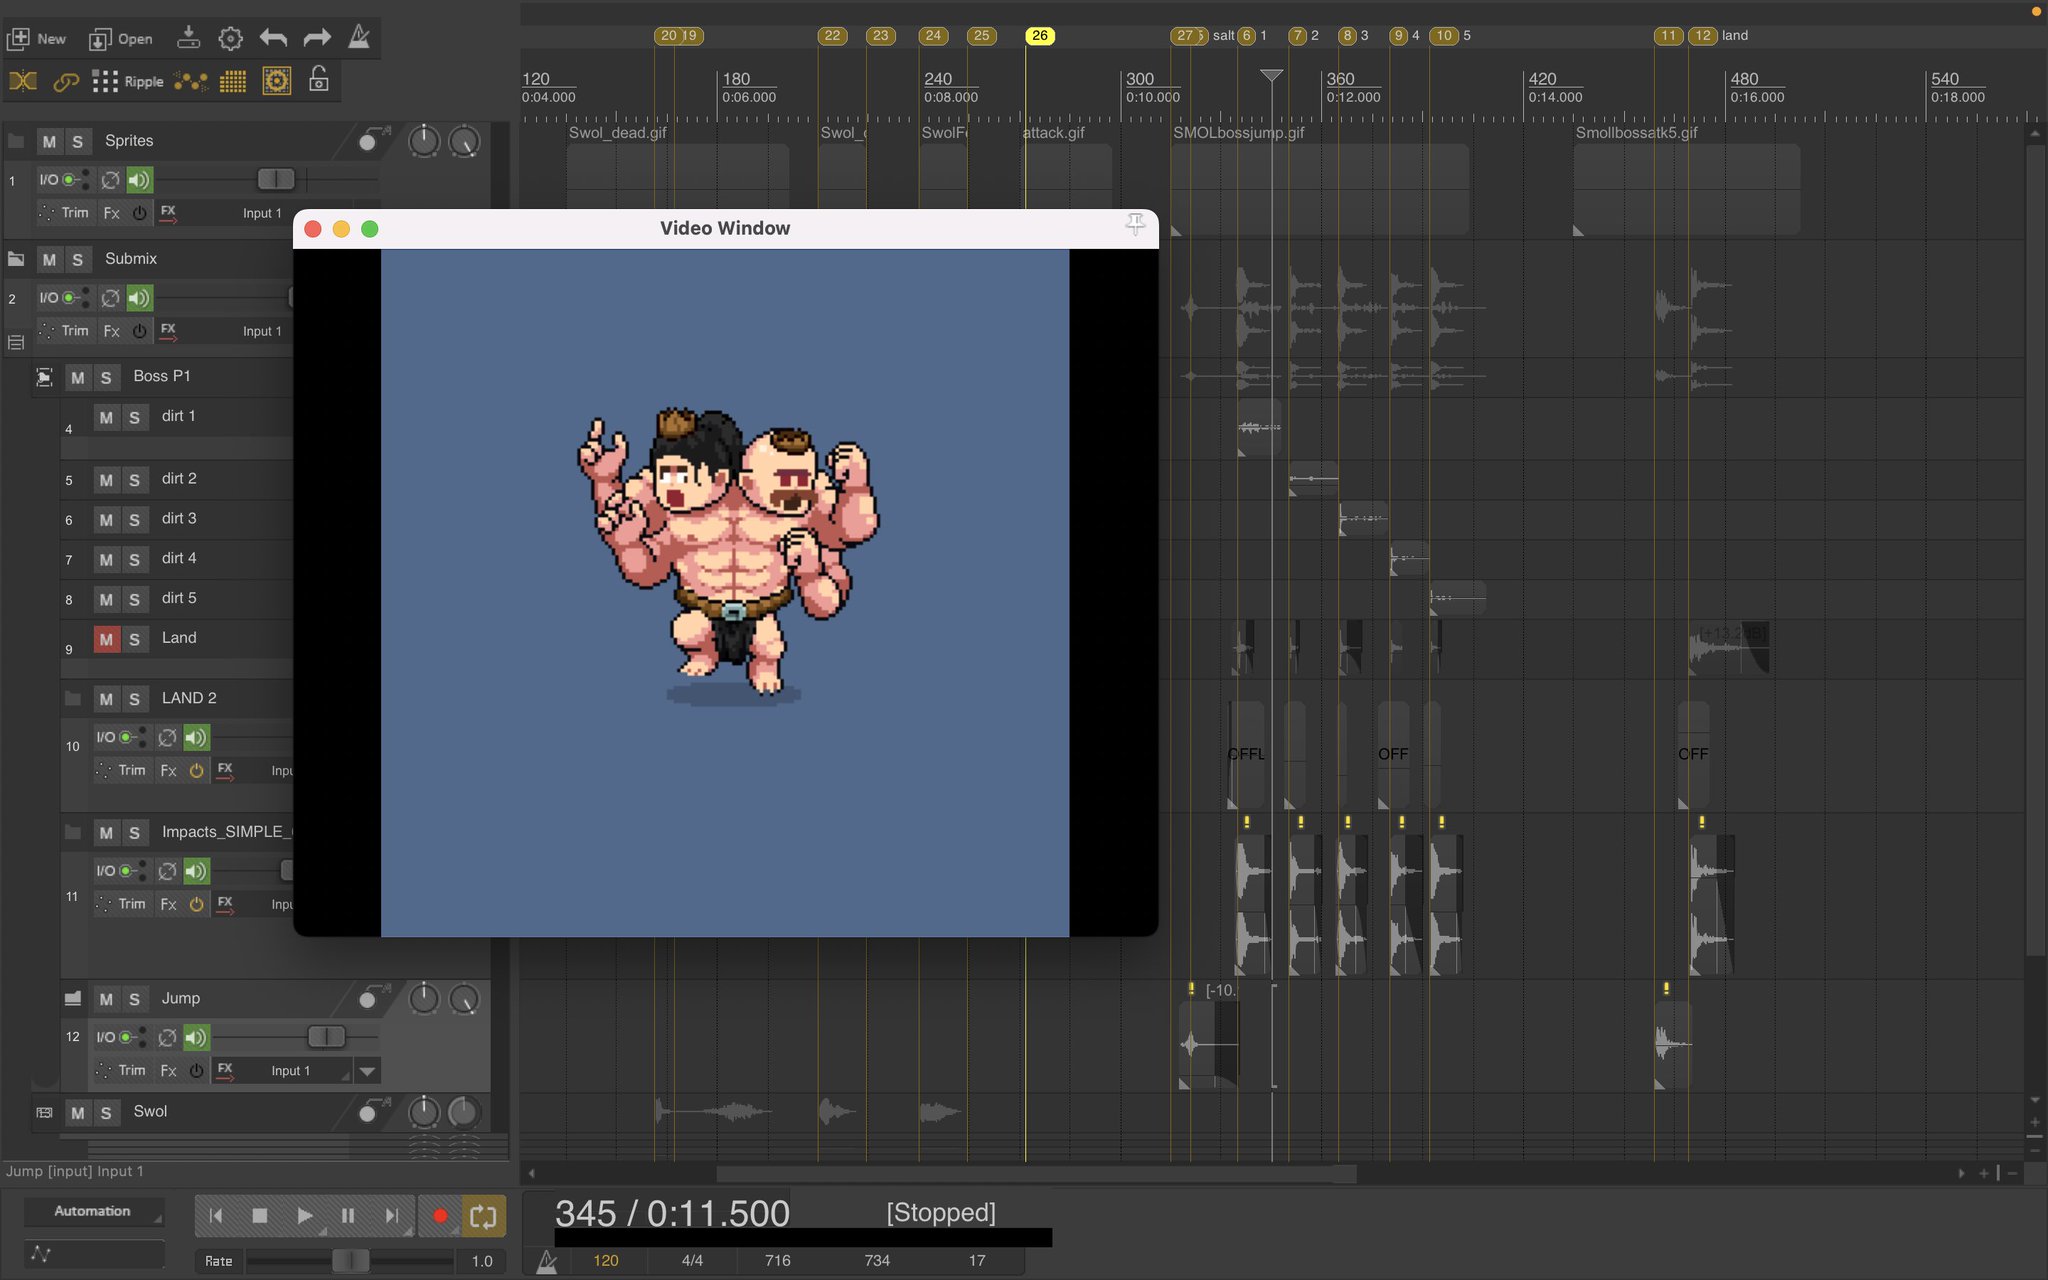Collapse the Boss P1 folder track

[x=44, y=377]
